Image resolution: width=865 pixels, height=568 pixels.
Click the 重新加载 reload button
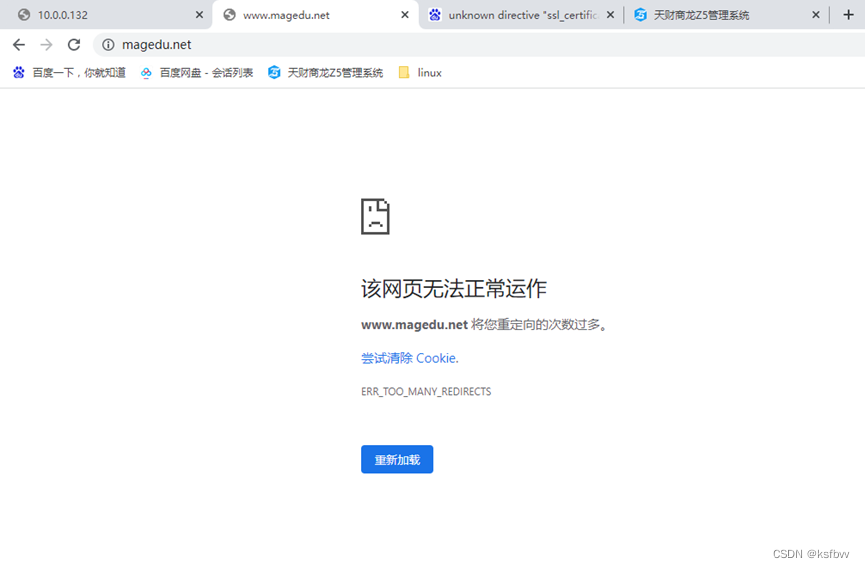(x=397, y=459)
